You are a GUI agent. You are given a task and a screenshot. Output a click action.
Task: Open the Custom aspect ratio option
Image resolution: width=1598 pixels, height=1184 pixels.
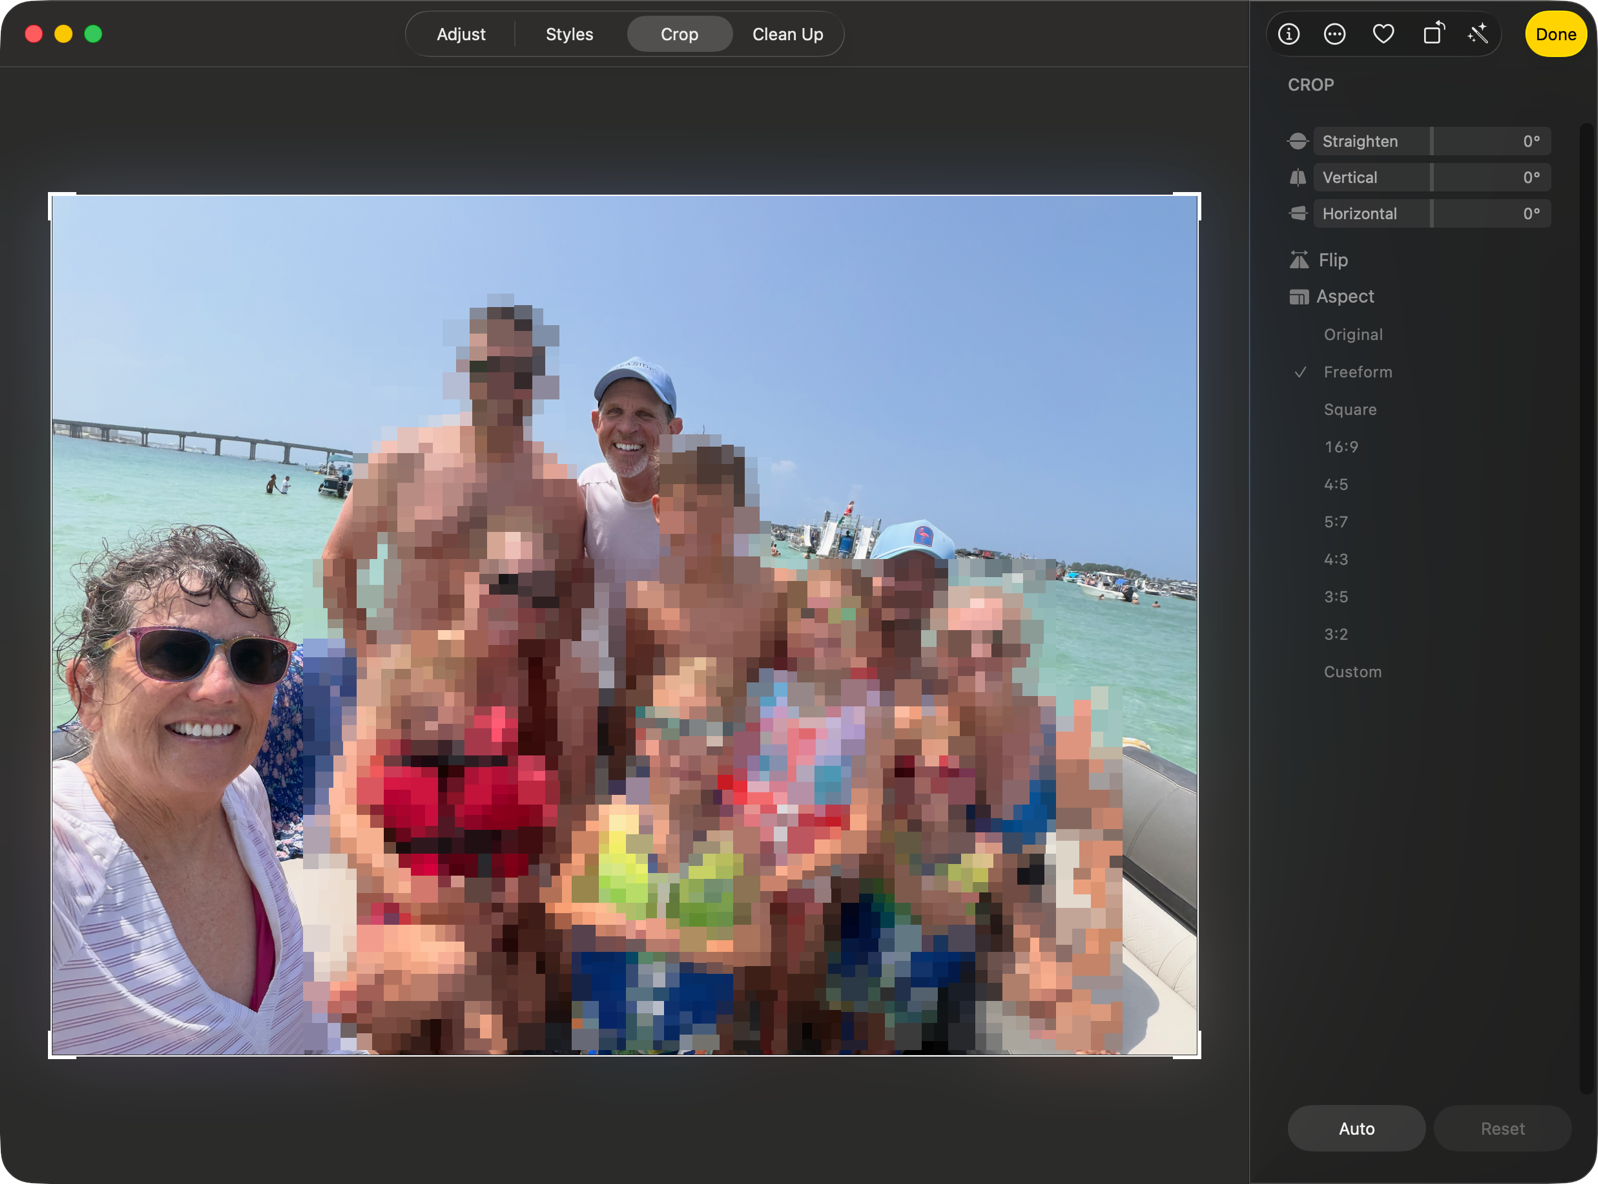[x=1352, y=672]
